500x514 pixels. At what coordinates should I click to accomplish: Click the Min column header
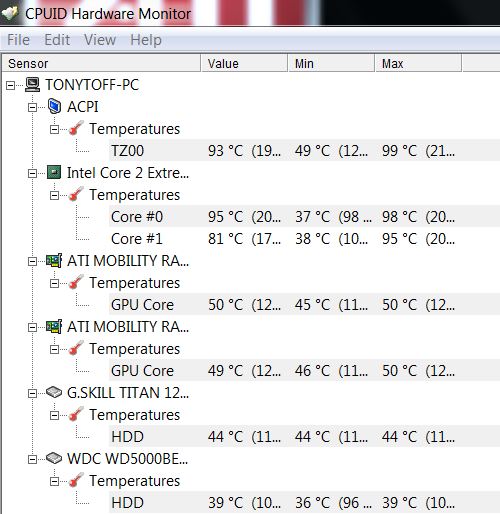[x=331, y=63]
